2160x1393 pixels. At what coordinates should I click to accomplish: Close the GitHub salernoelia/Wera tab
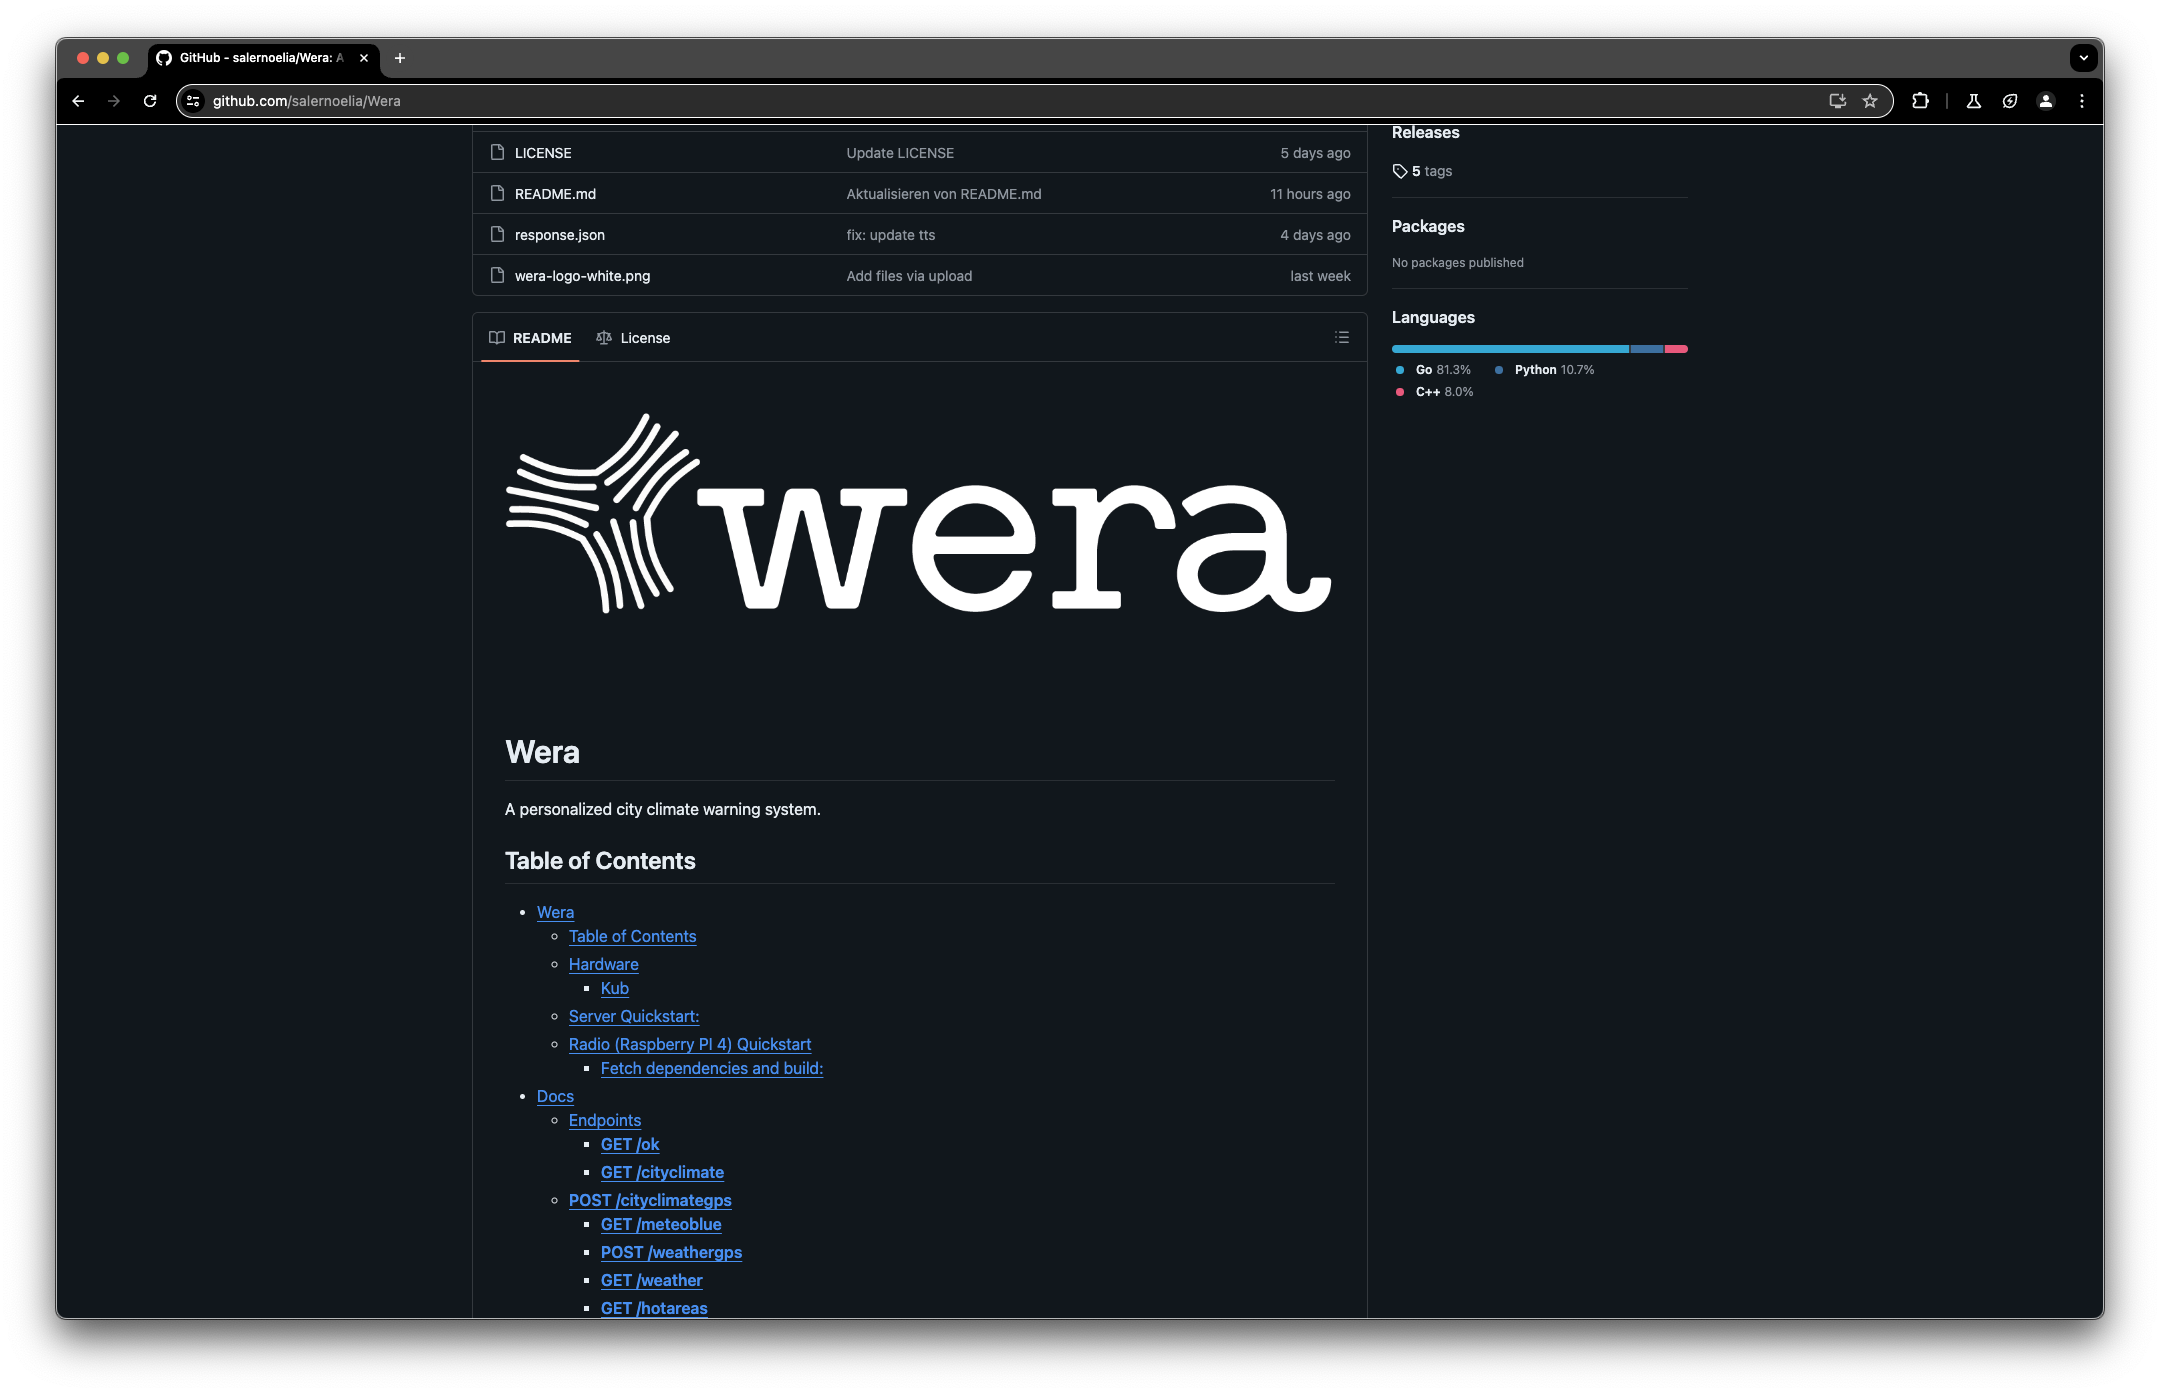click(364, 58)
